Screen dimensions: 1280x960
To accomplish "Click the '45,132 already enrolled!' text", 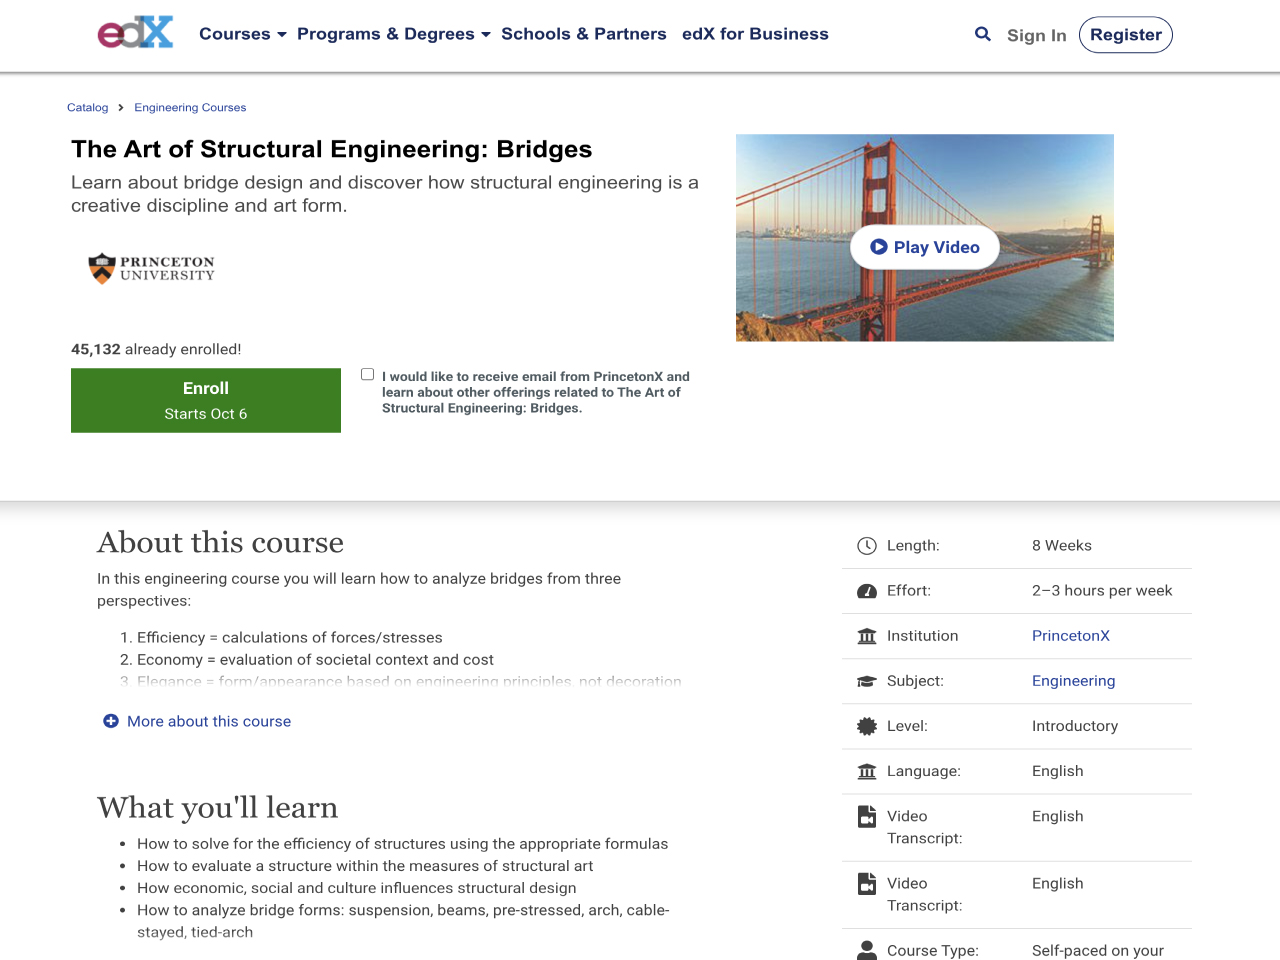I will point(156,349).
